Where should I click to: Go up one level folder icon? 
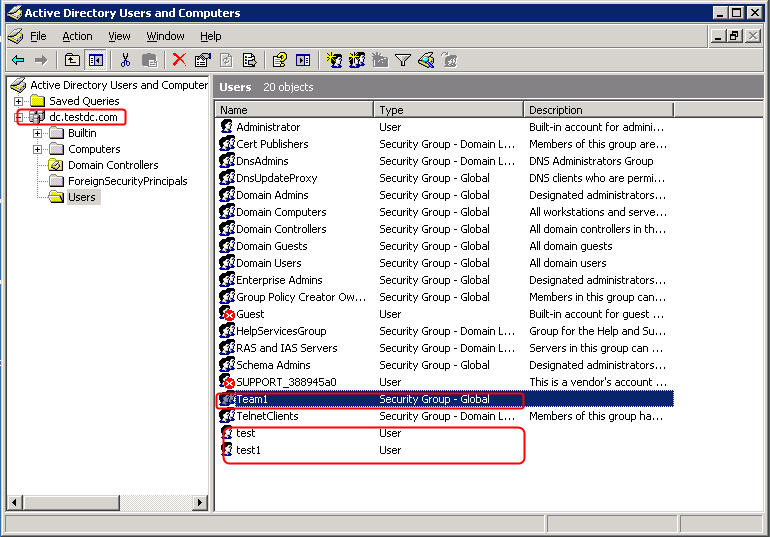(x=73, y=60)
